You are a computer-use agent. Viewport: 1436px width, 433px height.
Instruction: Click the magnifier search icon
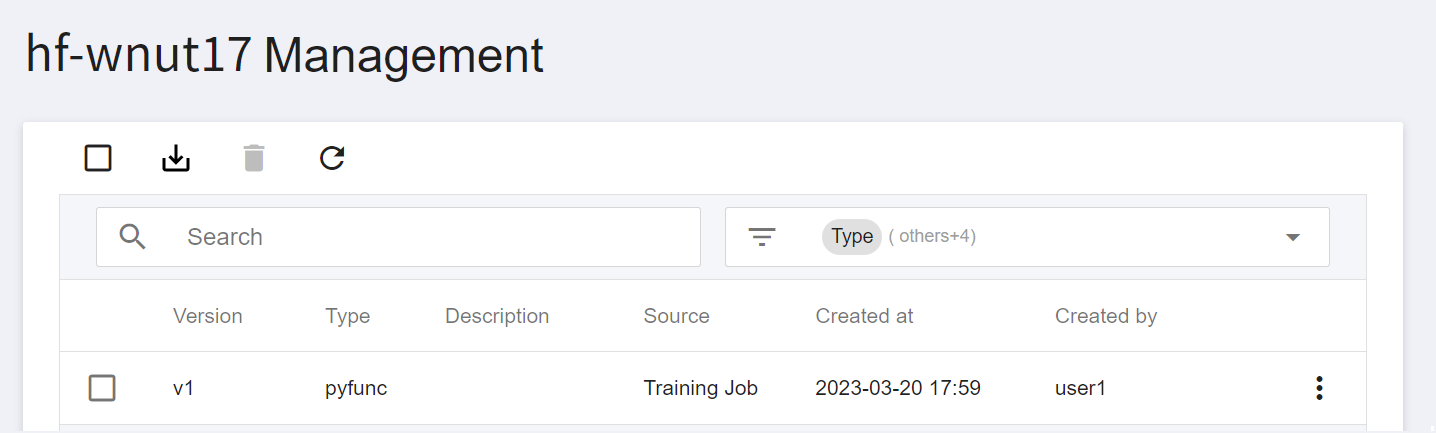tap(133, 237)
